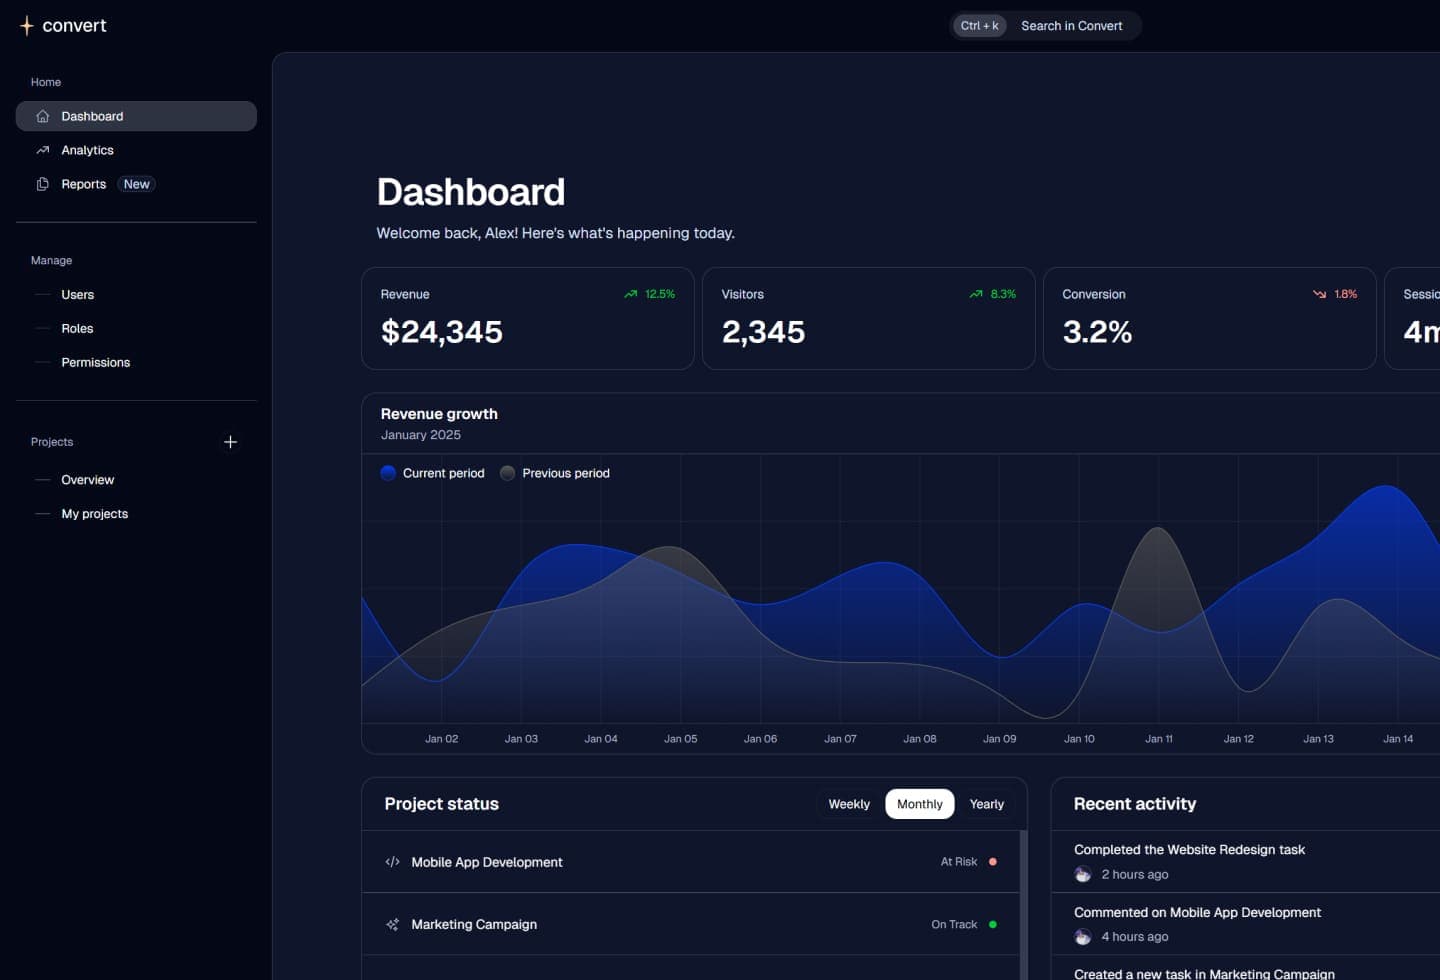Click the code icon beside Mobile App Development
Viewport: 1440px width, 980px height.
393,862
